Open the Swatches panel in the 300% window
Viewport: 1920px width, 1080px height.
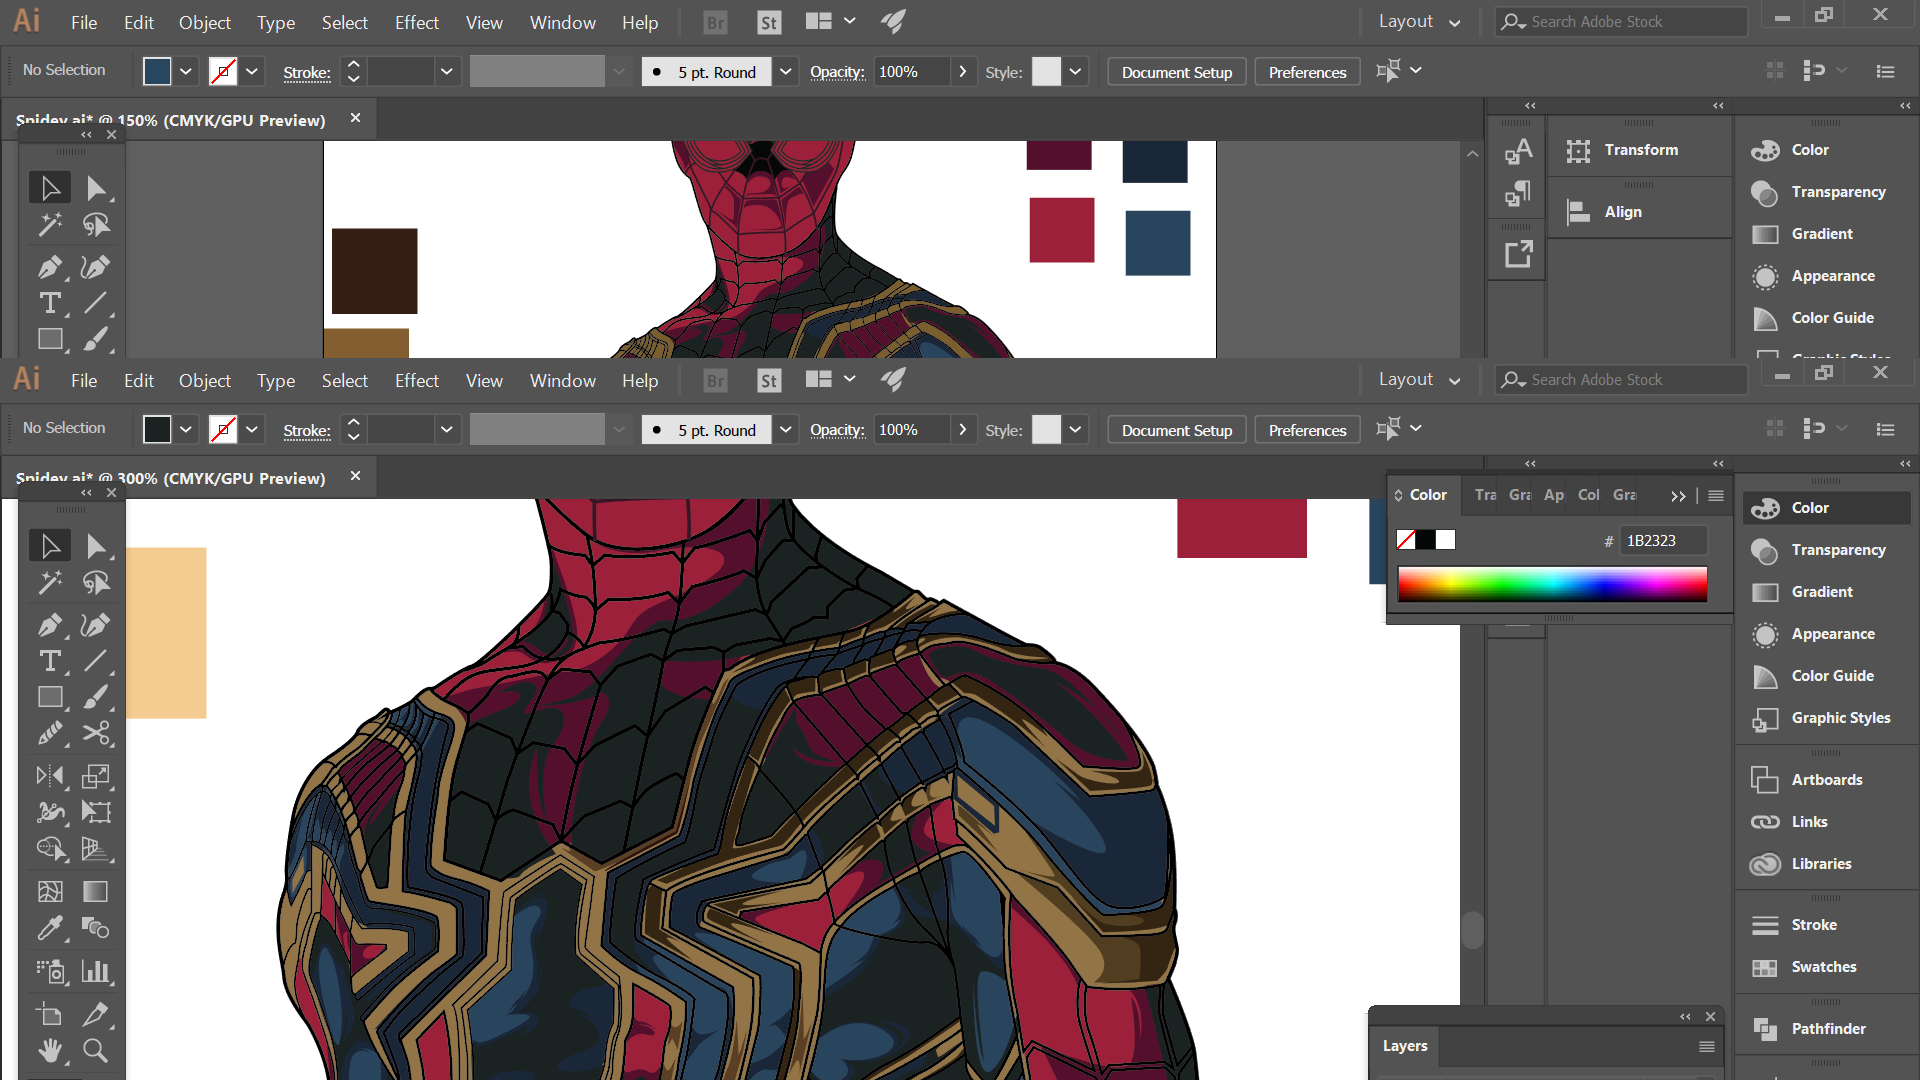click(x=1824, y=967)
